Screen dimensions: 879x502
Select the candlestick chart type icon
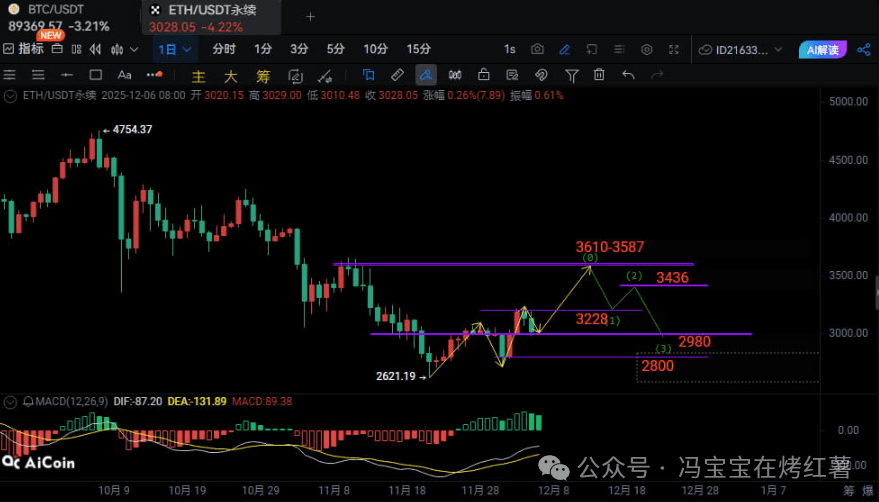point(117,49)
